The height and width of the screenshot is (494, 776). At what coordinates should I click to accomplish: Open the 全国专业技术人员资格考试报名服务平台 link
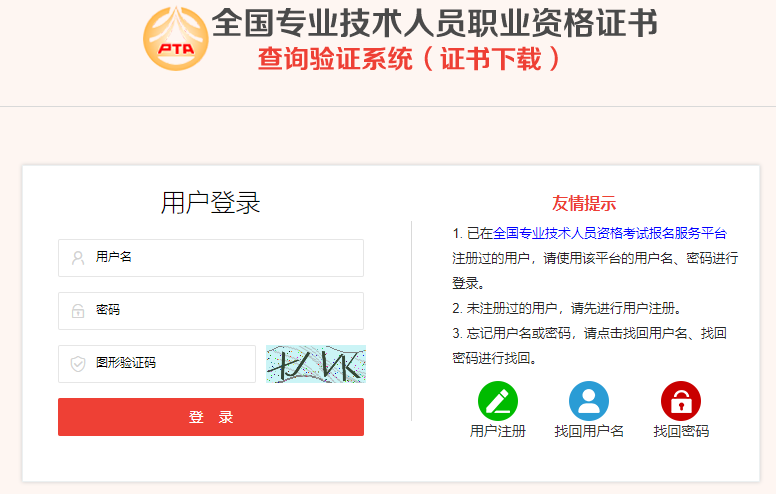(610, 233)
